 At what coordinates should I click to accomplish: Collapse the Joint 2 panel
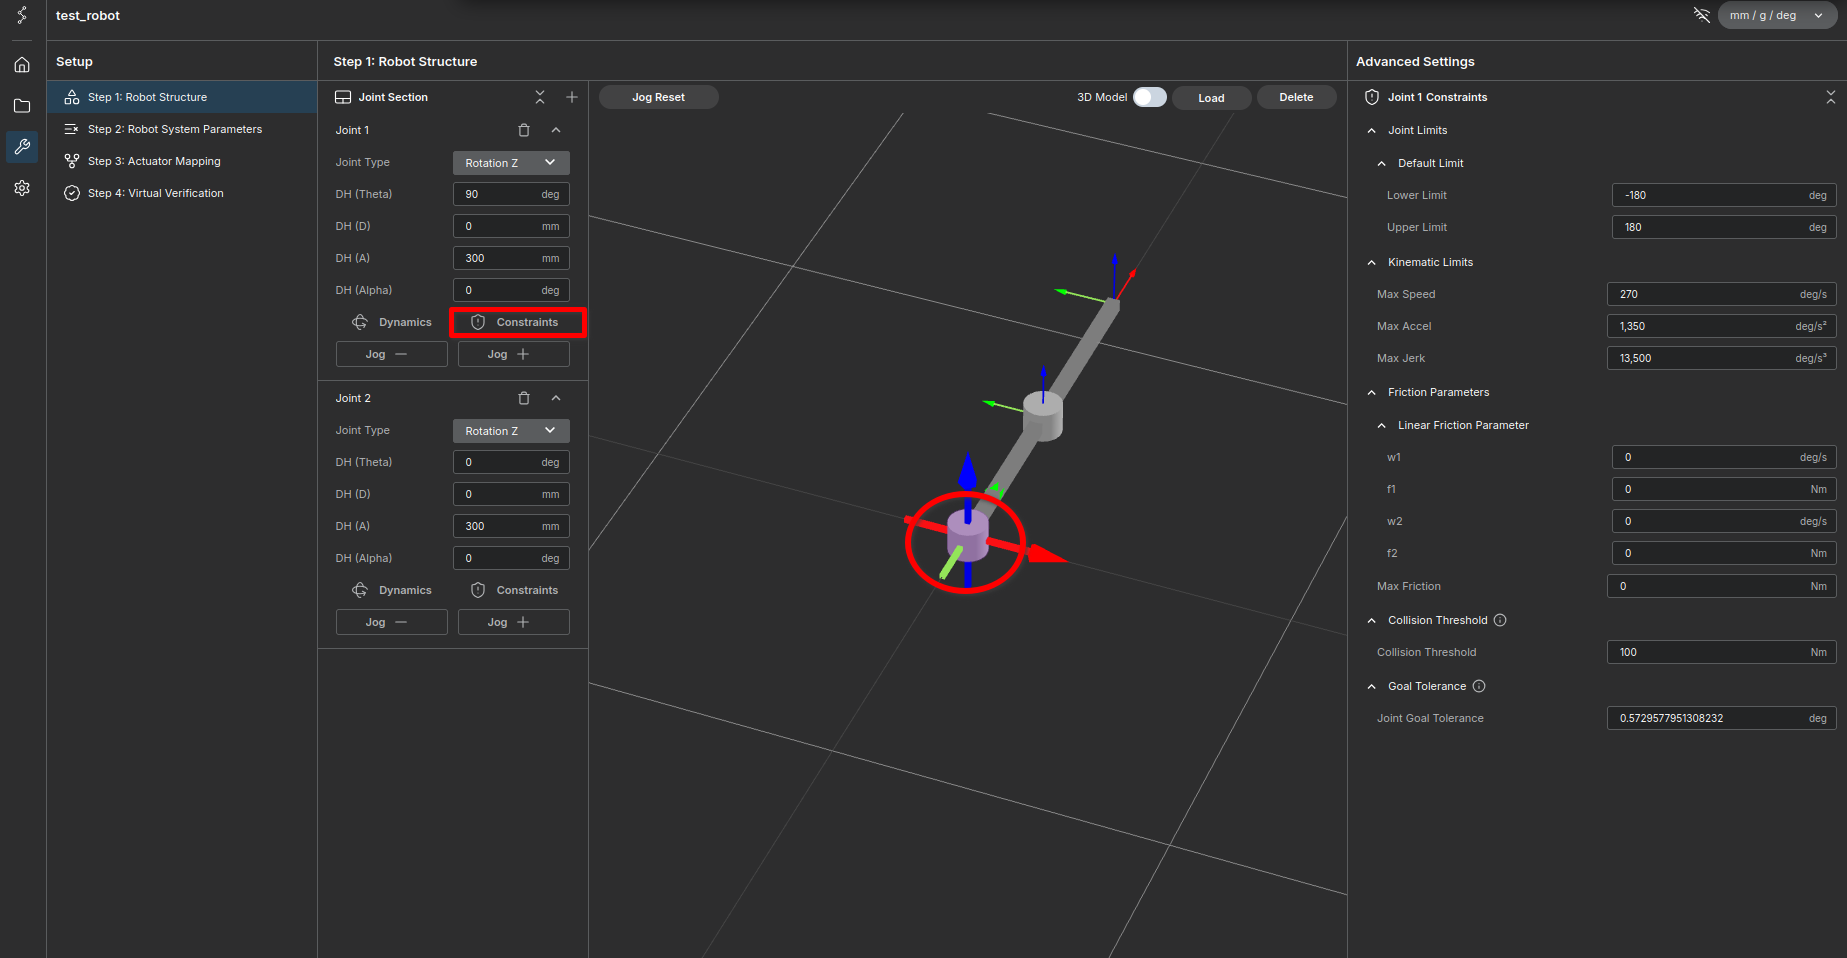(x=556, y=398)
